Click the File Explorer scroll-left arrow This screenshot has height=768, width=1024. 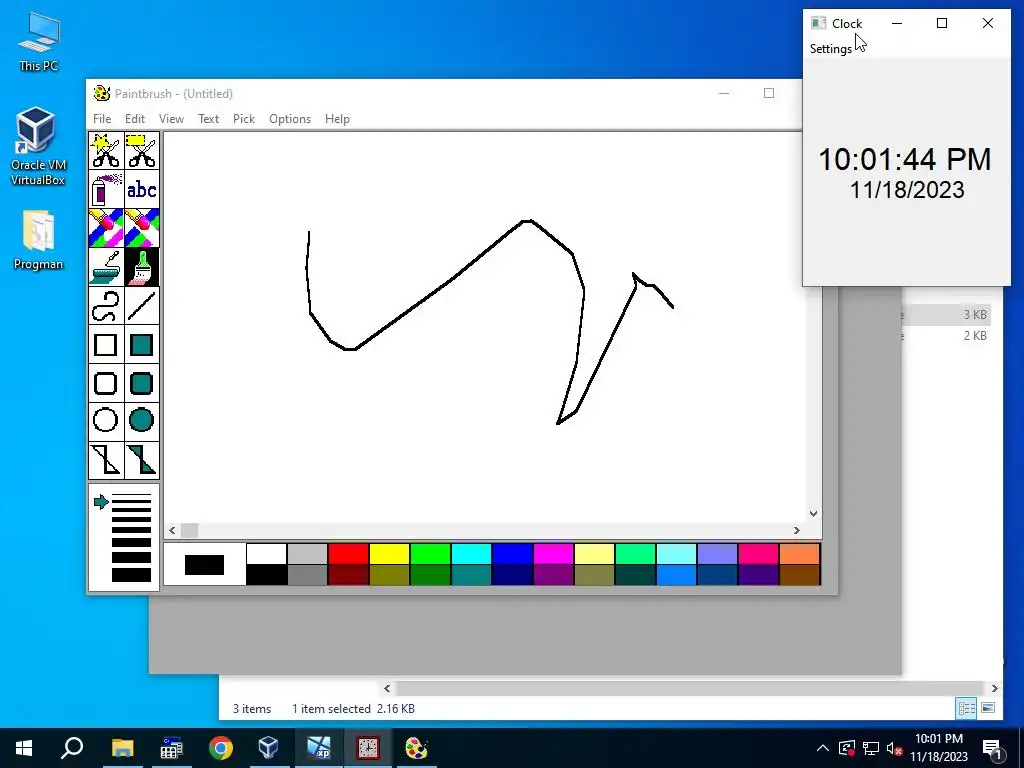[387, 688]
